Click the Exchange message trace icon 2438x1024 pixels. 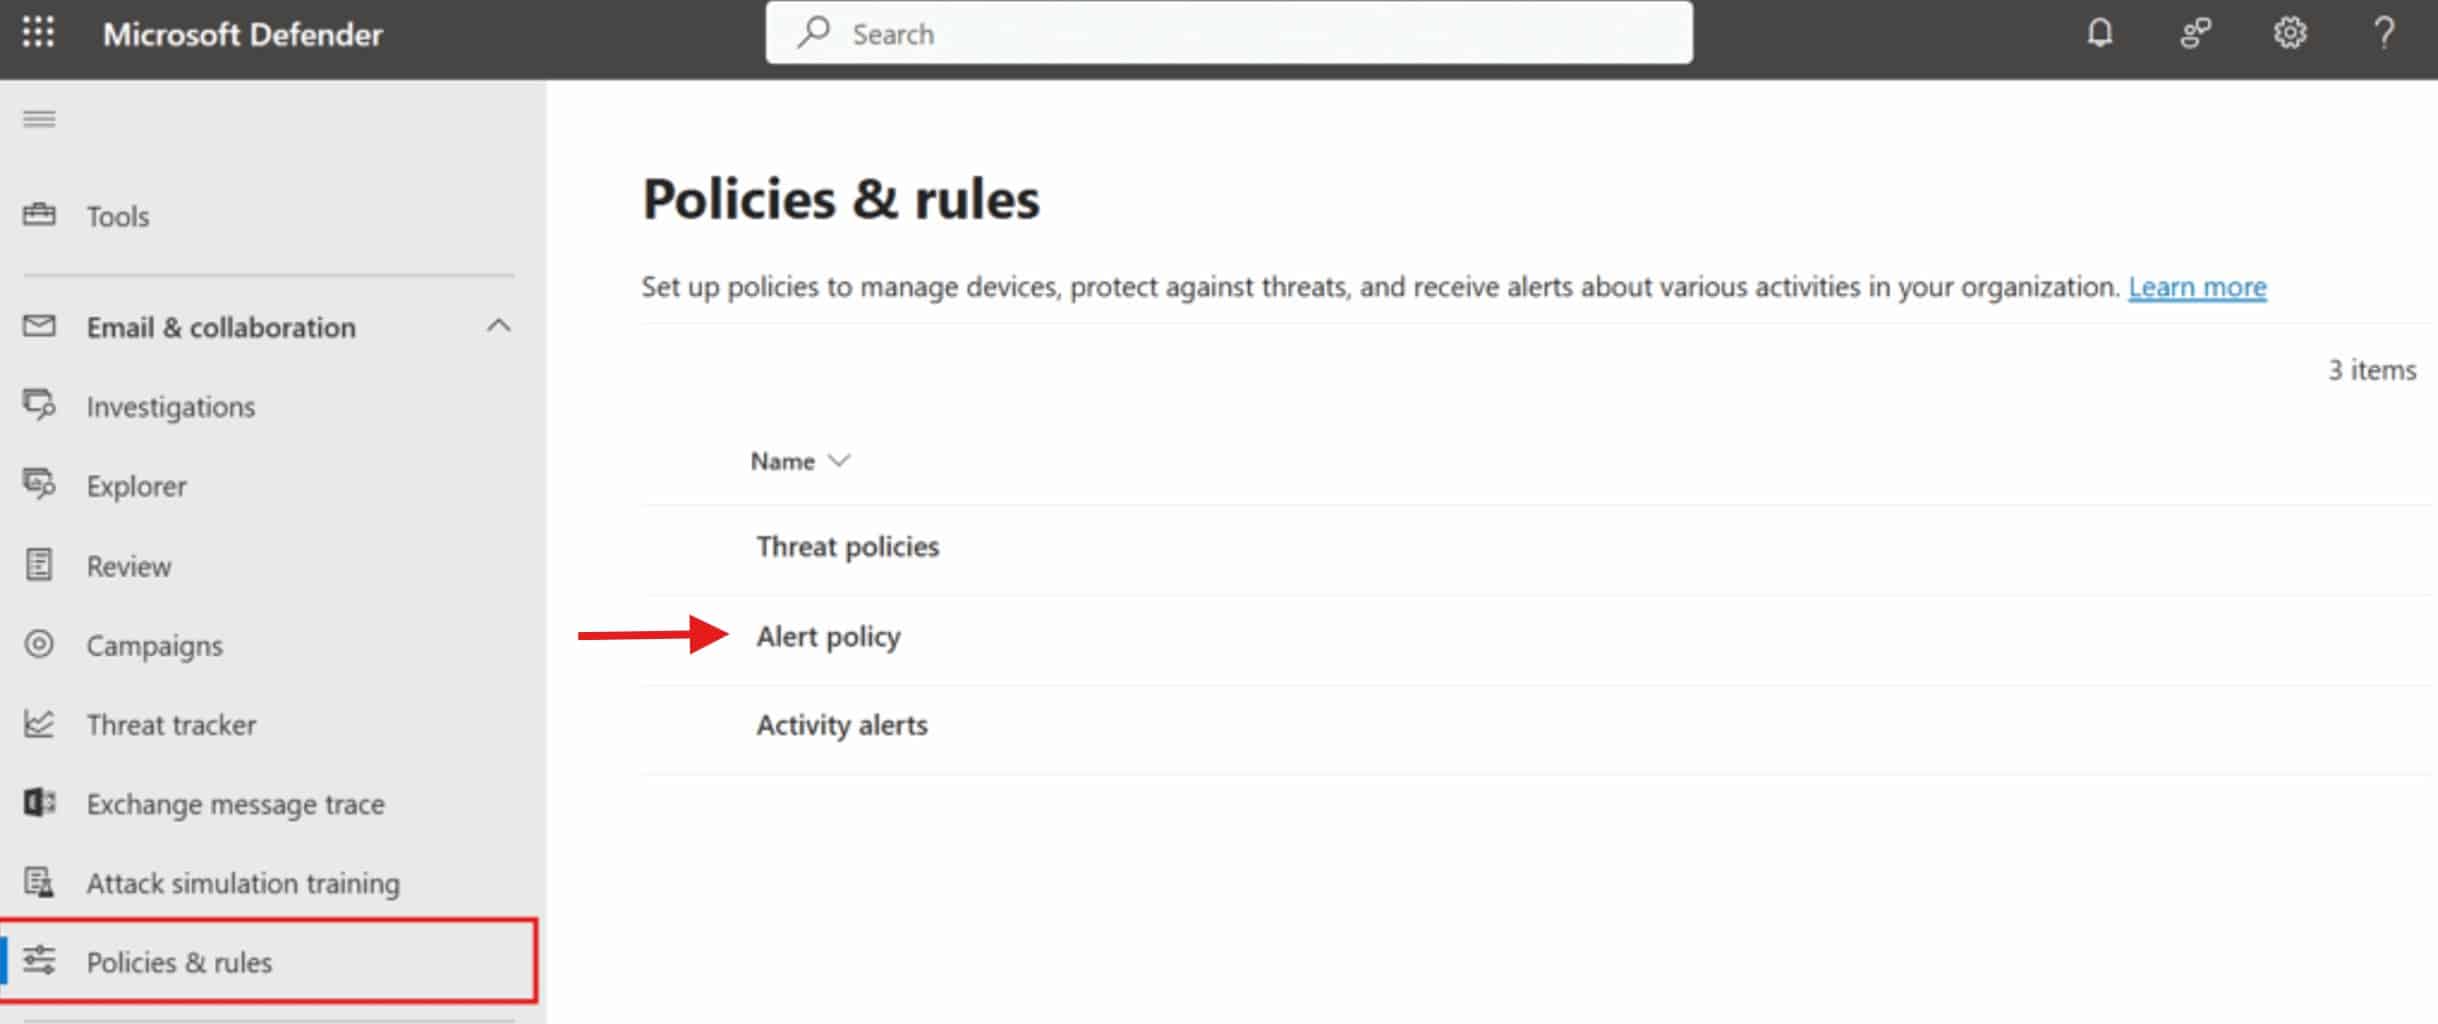coord(39,803)
